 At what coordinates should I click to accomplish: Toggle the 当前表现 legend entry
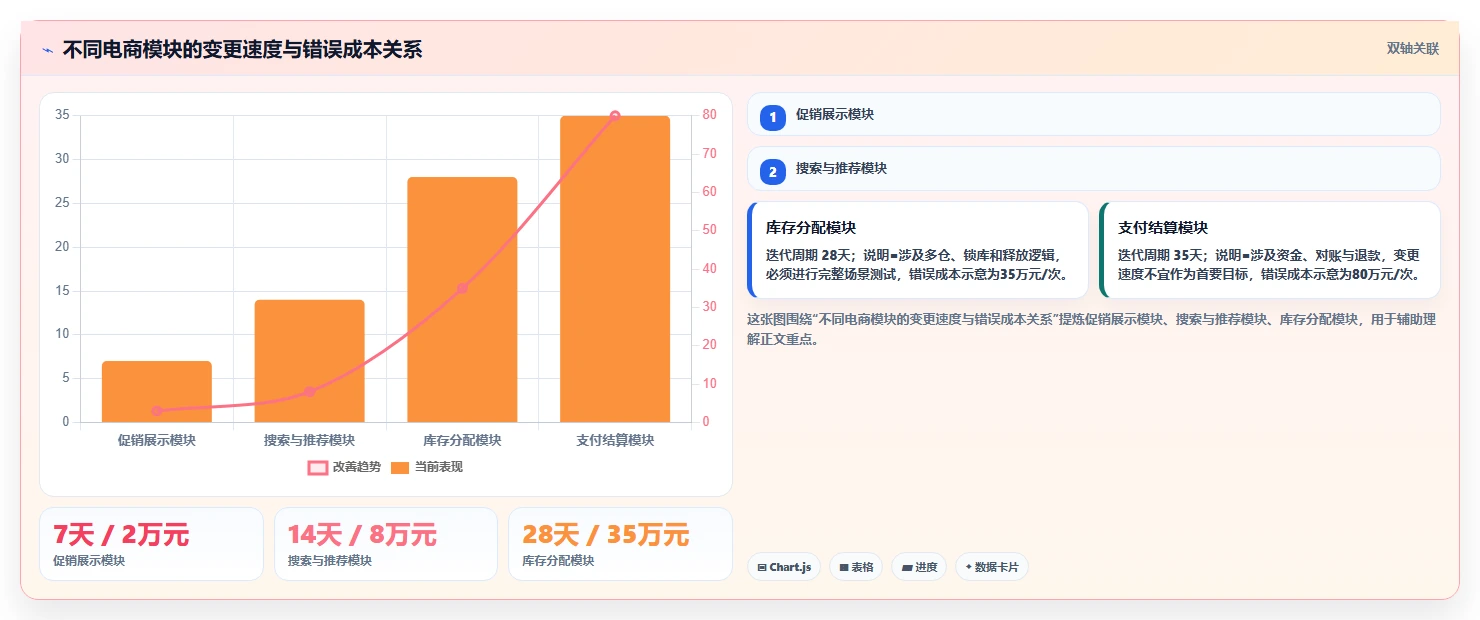point(427,467)
